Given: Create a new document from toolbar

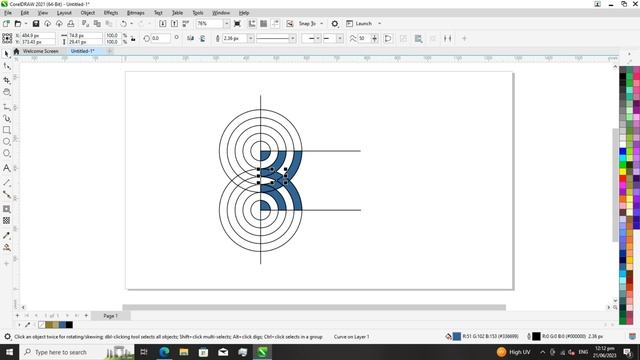Looking at the screenshot, I should pyautogui.click(x=6, y=24).
